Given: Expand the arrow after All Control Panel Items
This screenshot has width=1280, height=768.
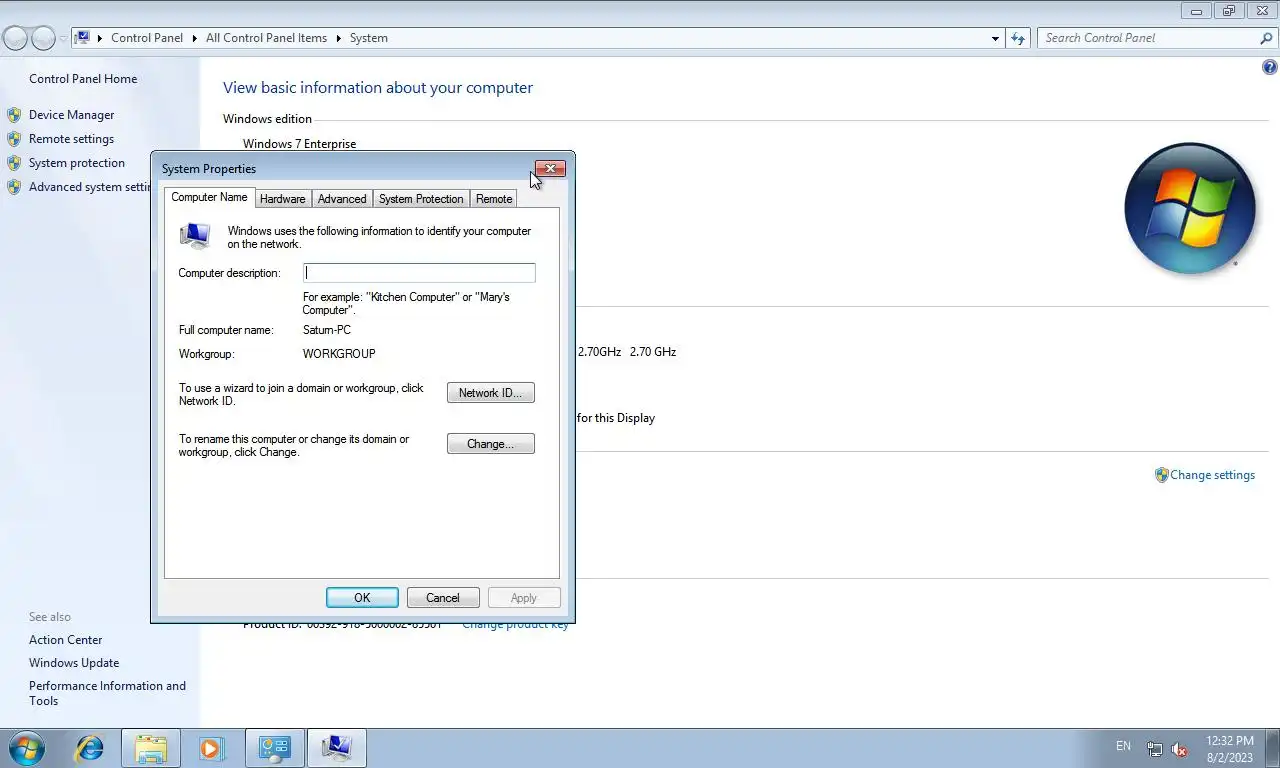Looking at the screenshot, I should [x=338, y=38].
